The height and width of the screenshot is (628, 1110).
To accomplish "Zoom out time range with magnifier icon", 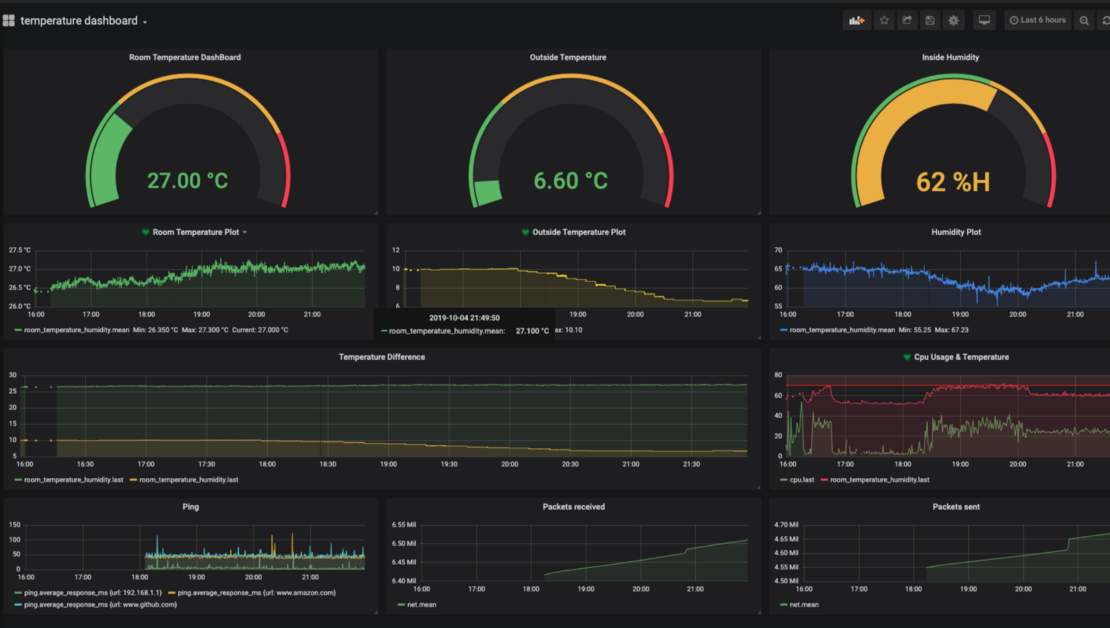I will click(1084, 21).
